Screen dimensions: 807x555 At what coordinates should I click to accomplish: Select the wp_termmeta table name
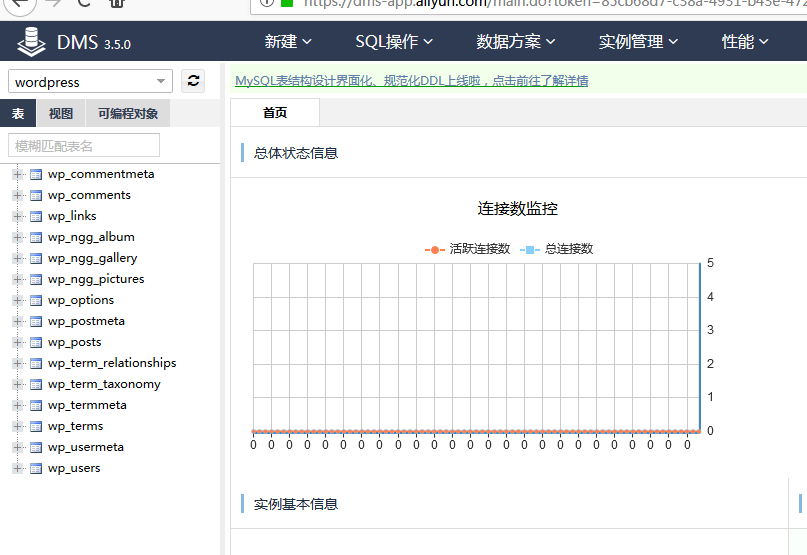pyautogui.click(x=87, y=405)
